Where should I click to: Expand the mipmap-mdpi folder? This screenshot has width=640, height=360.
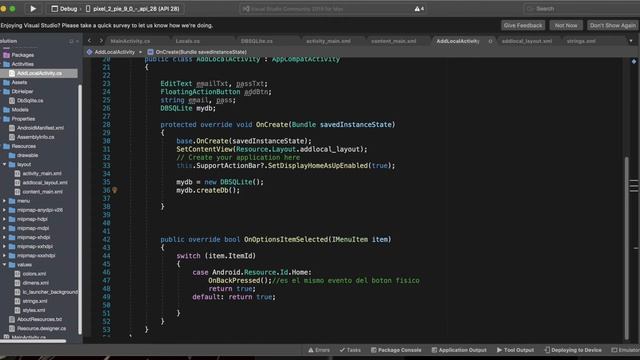click(4, 228)
